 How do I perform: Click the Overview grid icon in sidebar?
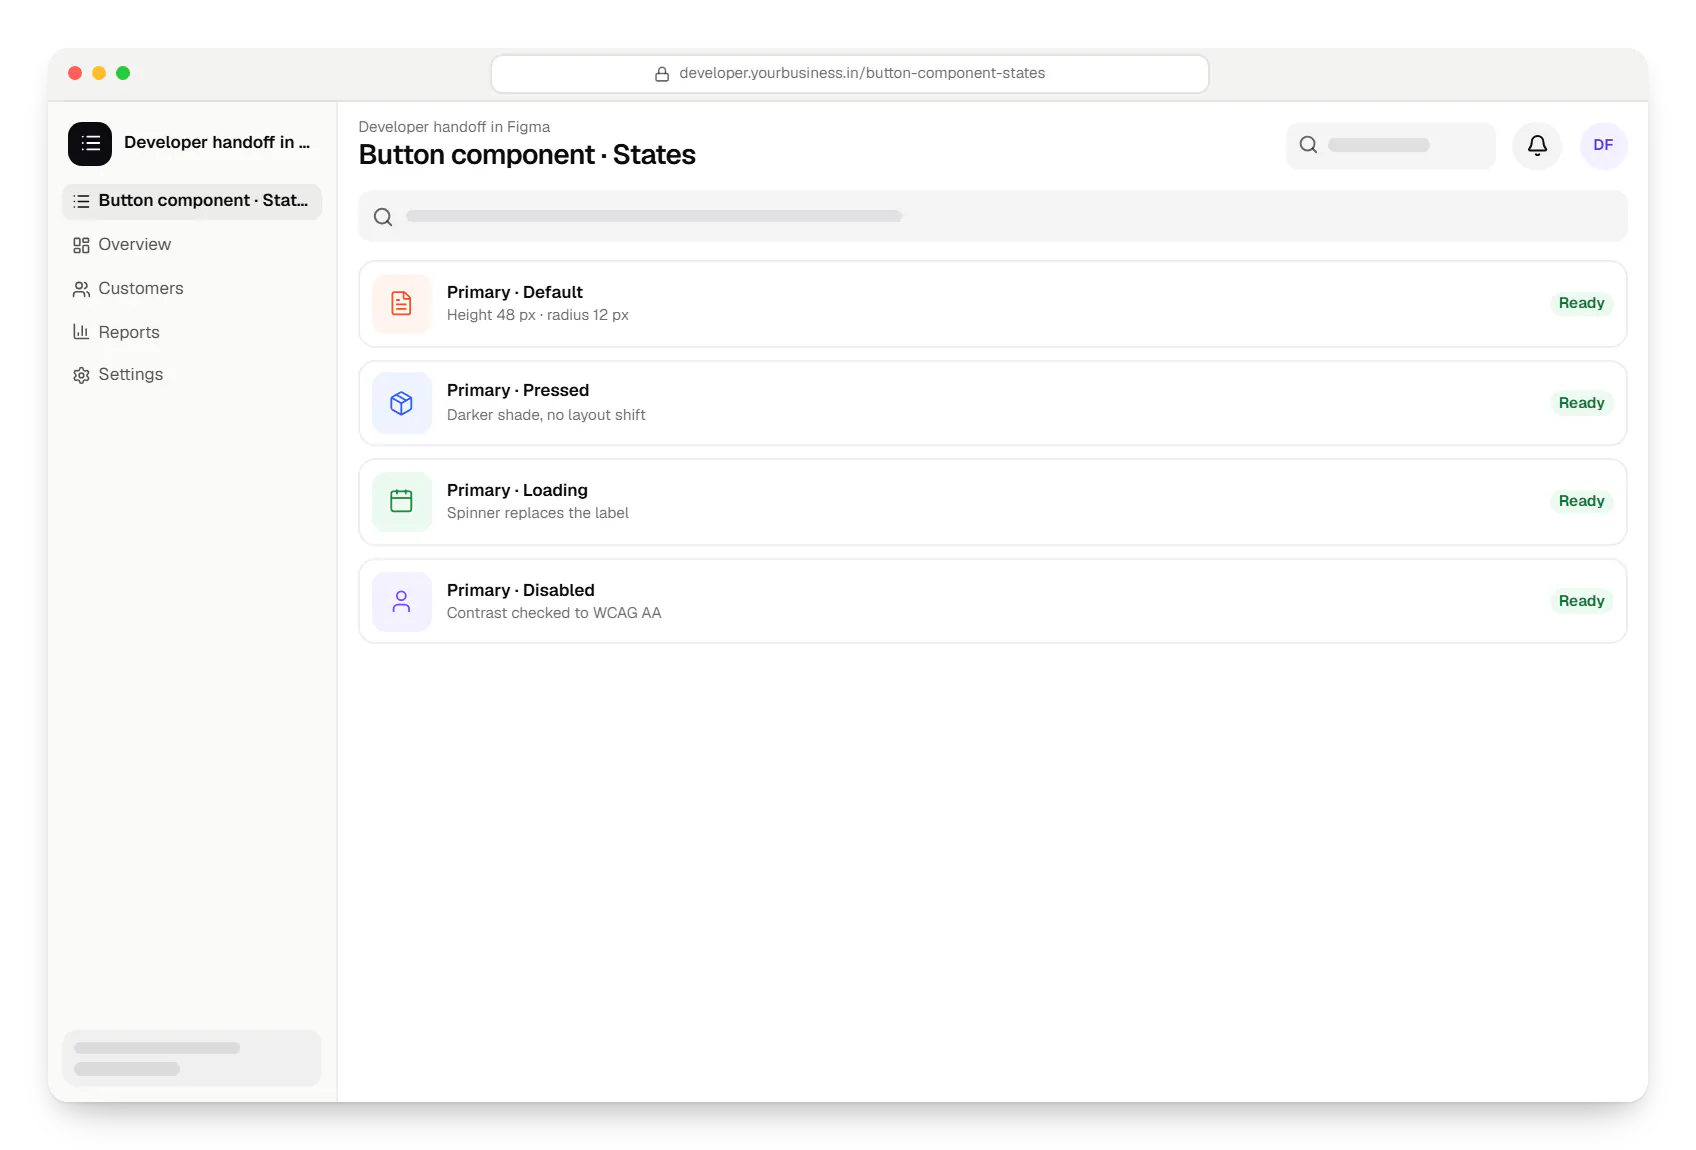[x=81, y=245]
